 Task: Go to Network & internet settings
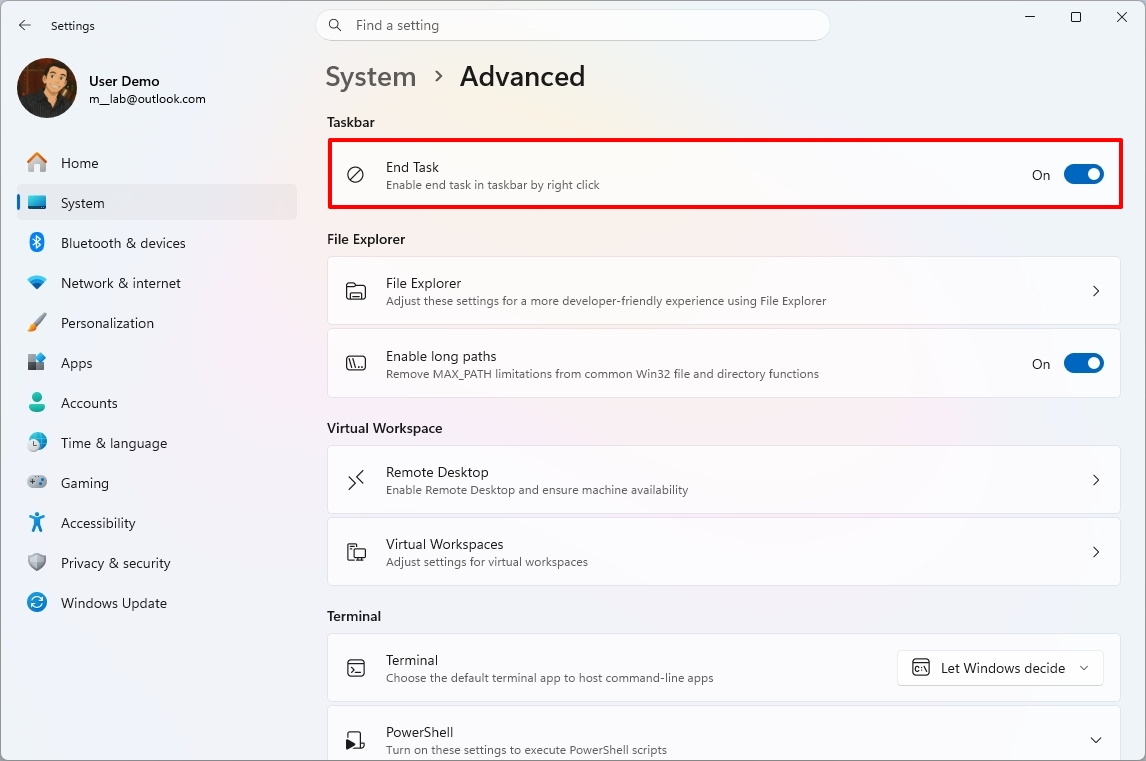[x=156, y=283]
